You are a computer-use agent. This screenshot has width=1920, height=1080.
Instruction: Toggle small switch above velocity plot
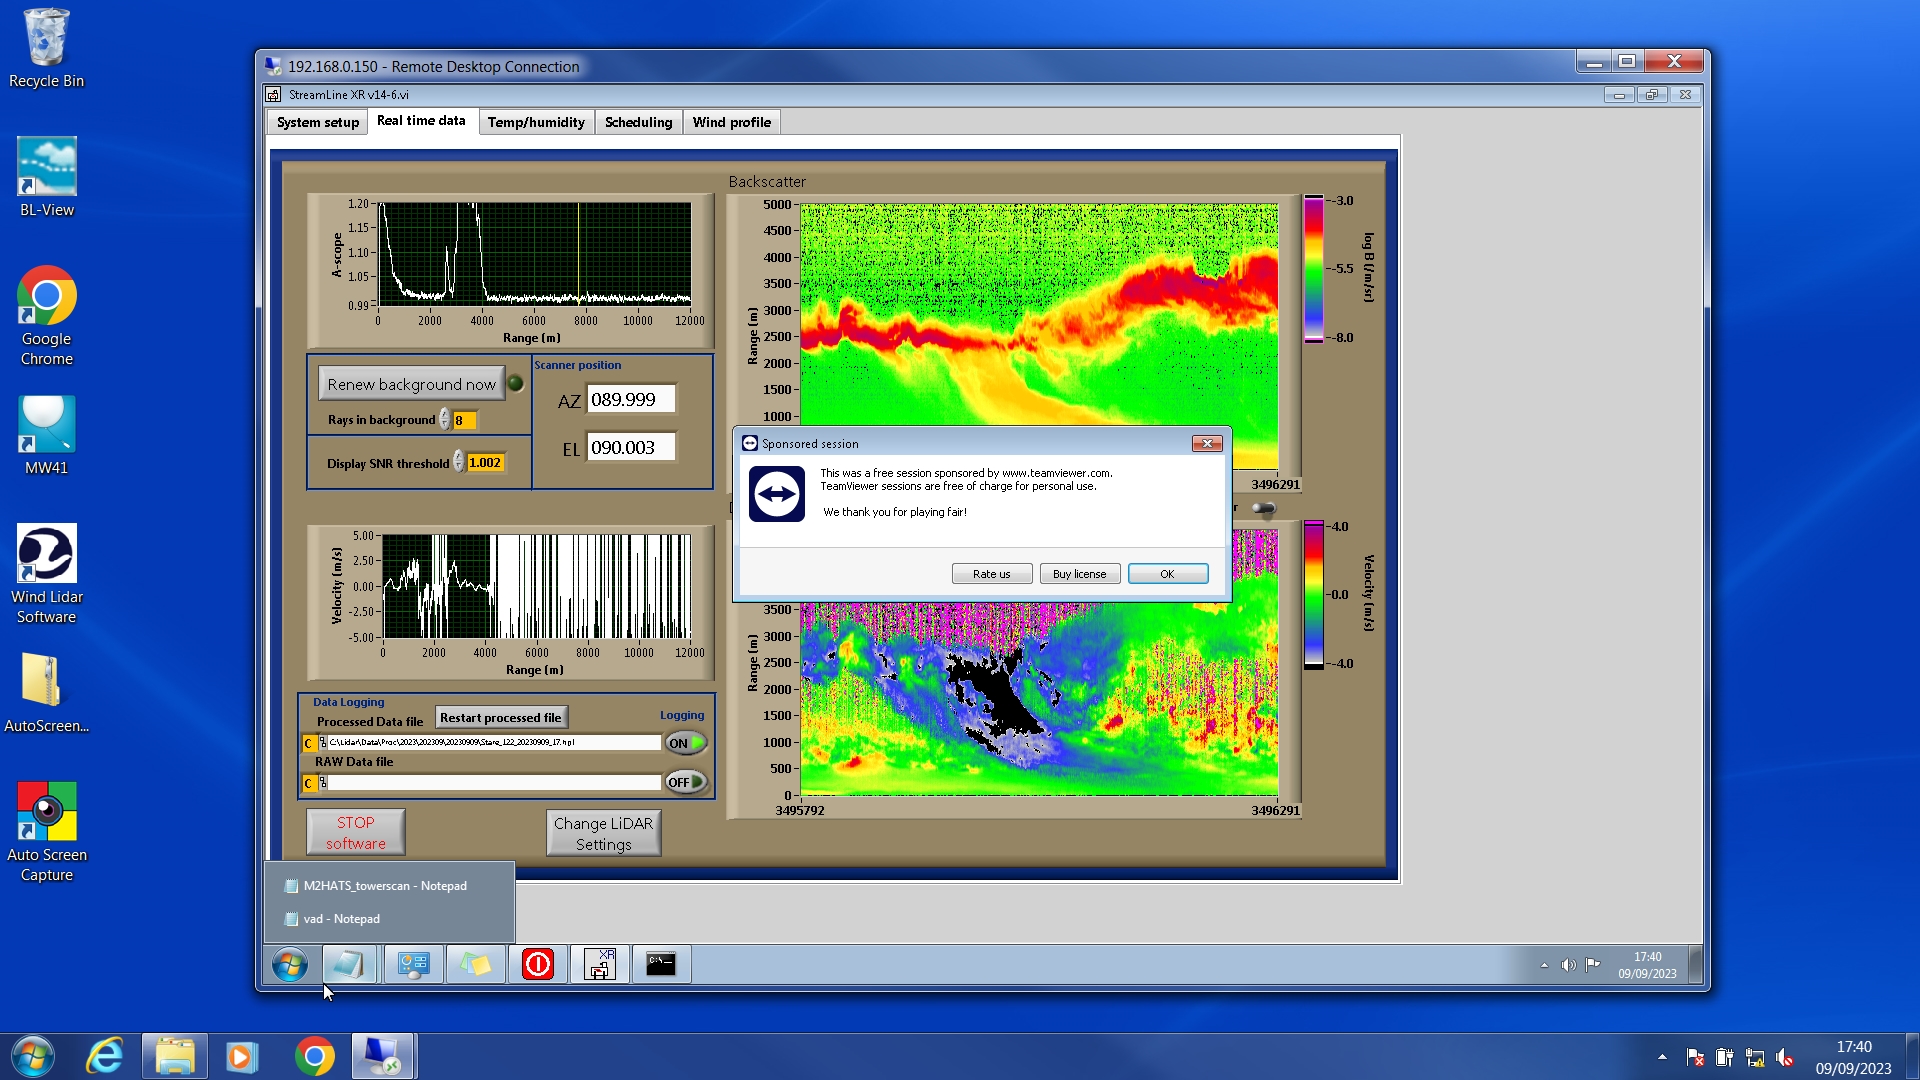[1264, 509]
